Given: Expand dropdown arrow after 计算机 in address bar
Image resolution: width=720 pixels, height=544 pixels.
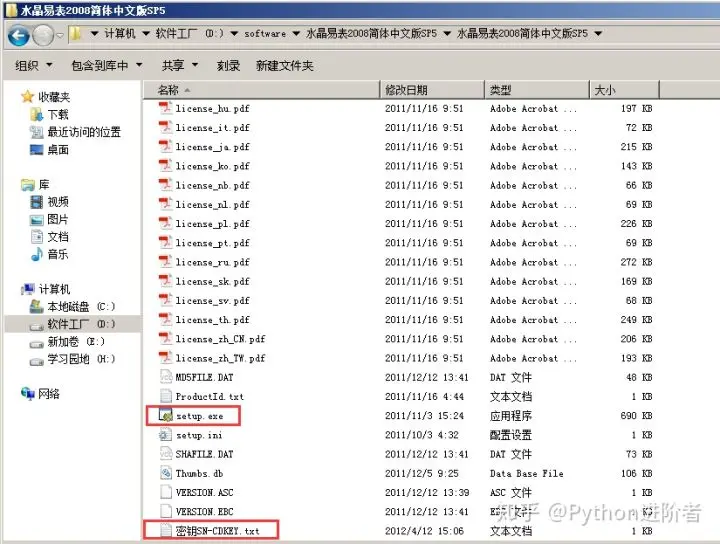Looking at the screenshot, I should coord(146,34).
